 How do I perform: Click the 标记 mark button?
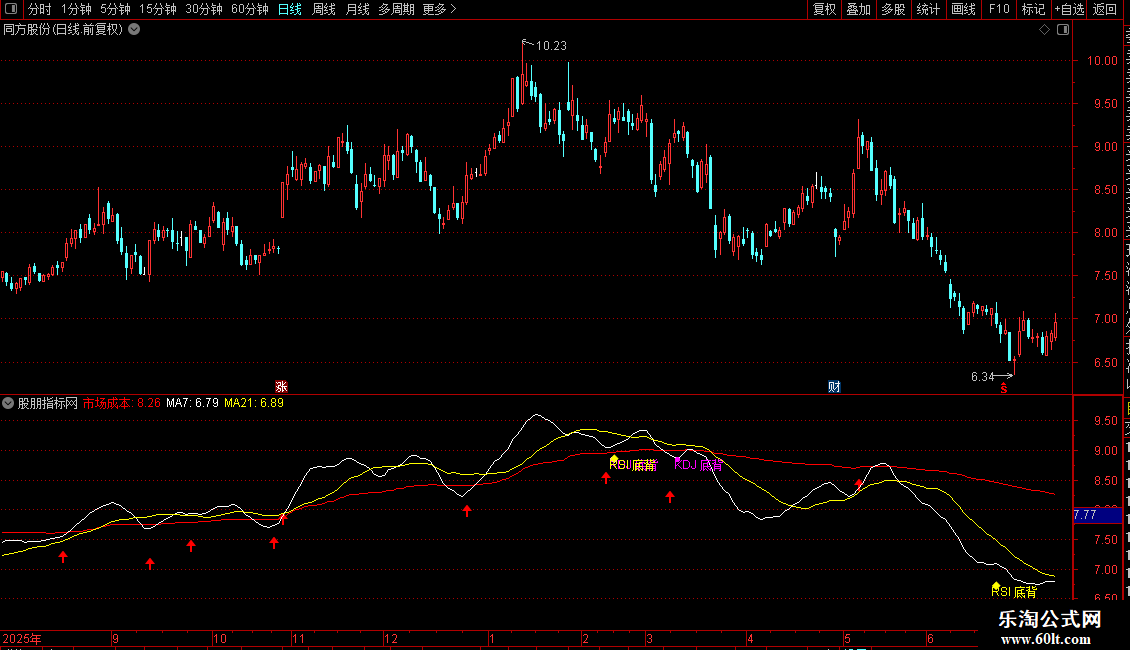pos(1033,9)
